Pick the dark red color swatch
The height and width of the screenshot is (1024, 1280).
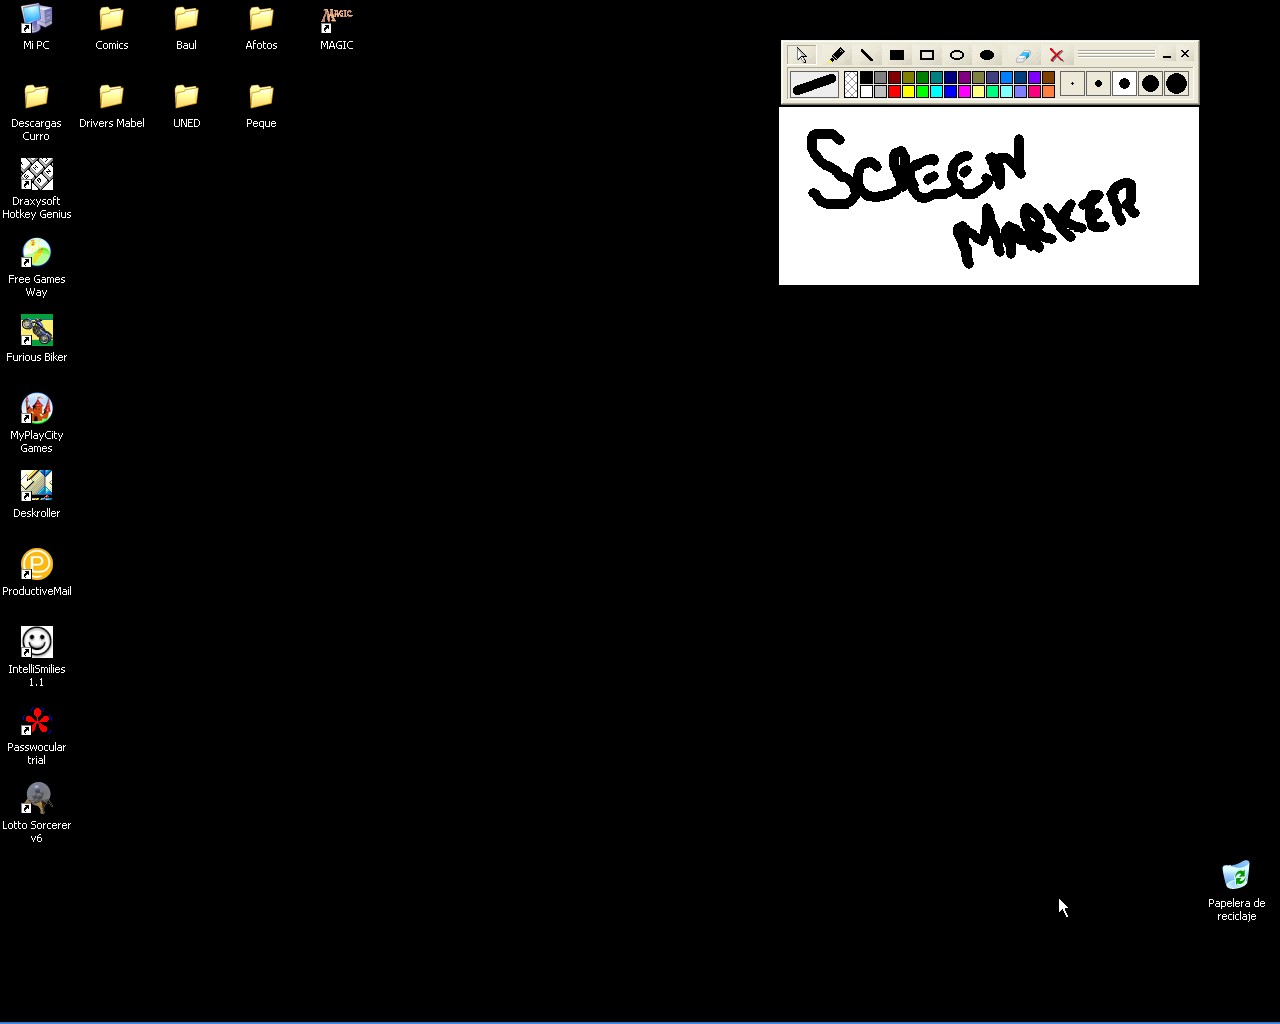pos(895,77)
